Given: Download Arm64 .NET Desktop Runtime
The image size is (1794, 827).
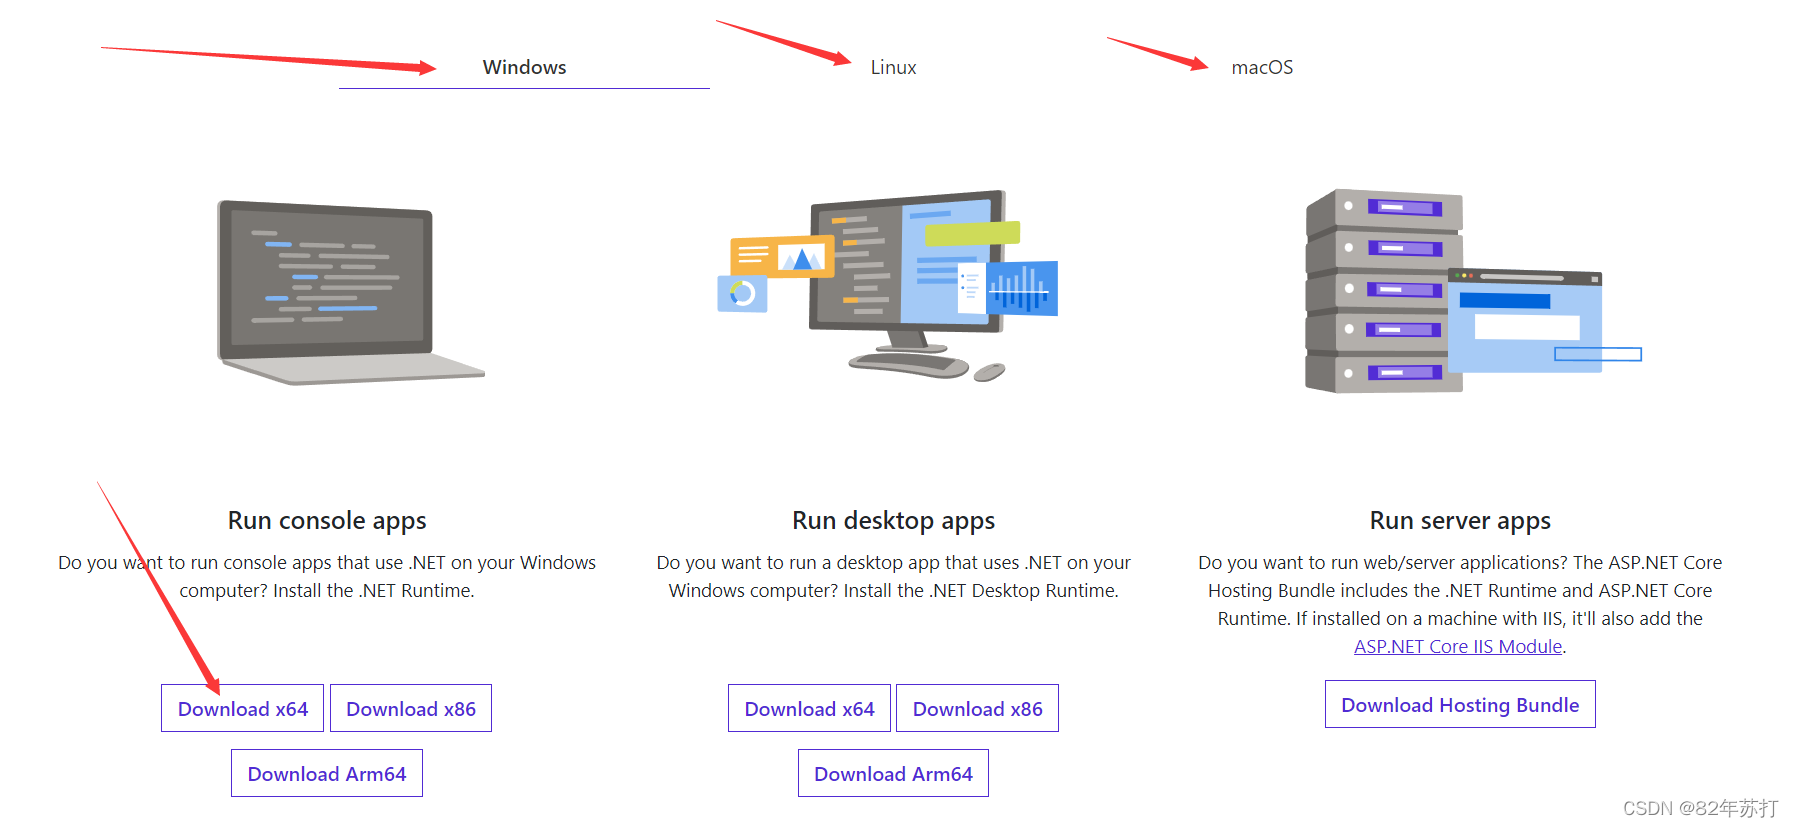Looking at the screenshot, I should (x=893, y=773).
